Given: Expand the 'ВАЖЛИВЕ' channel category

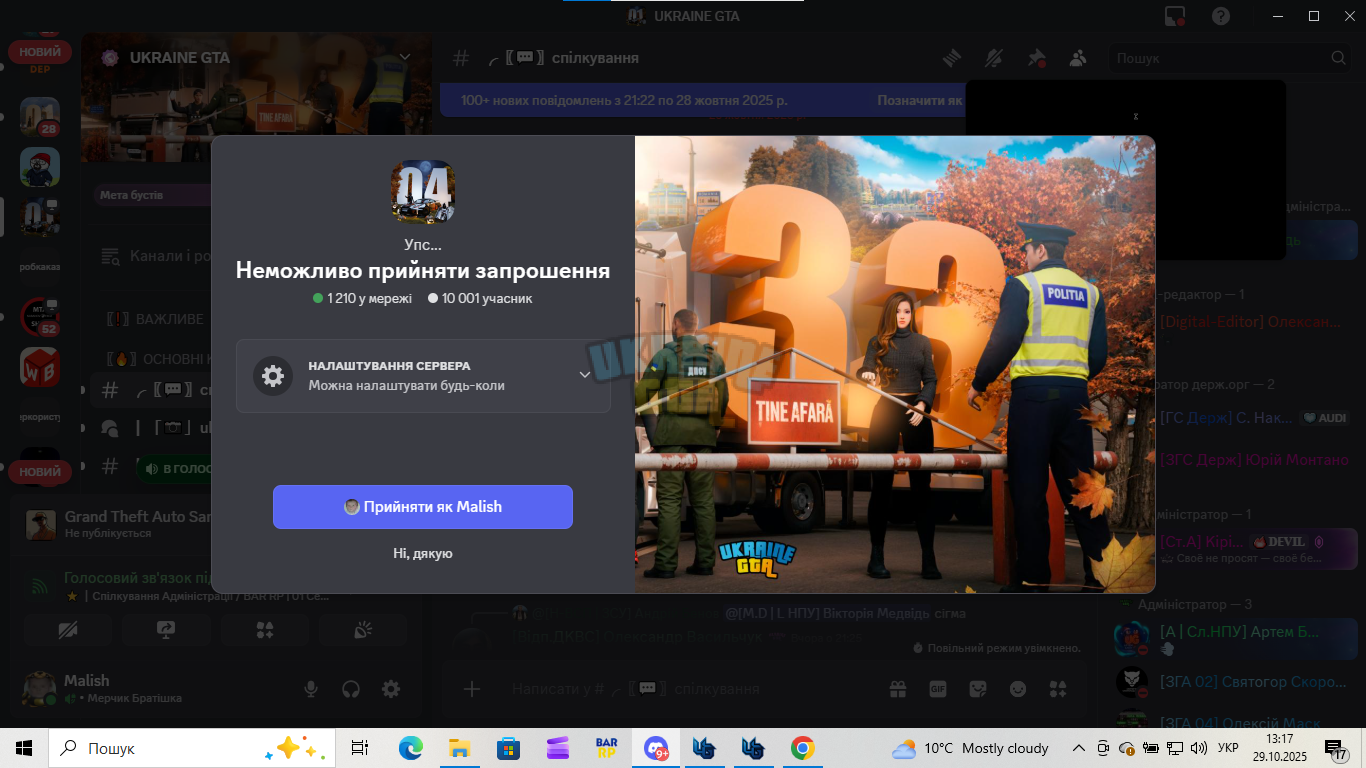Looking at the screenshot, I should [154, 320].
